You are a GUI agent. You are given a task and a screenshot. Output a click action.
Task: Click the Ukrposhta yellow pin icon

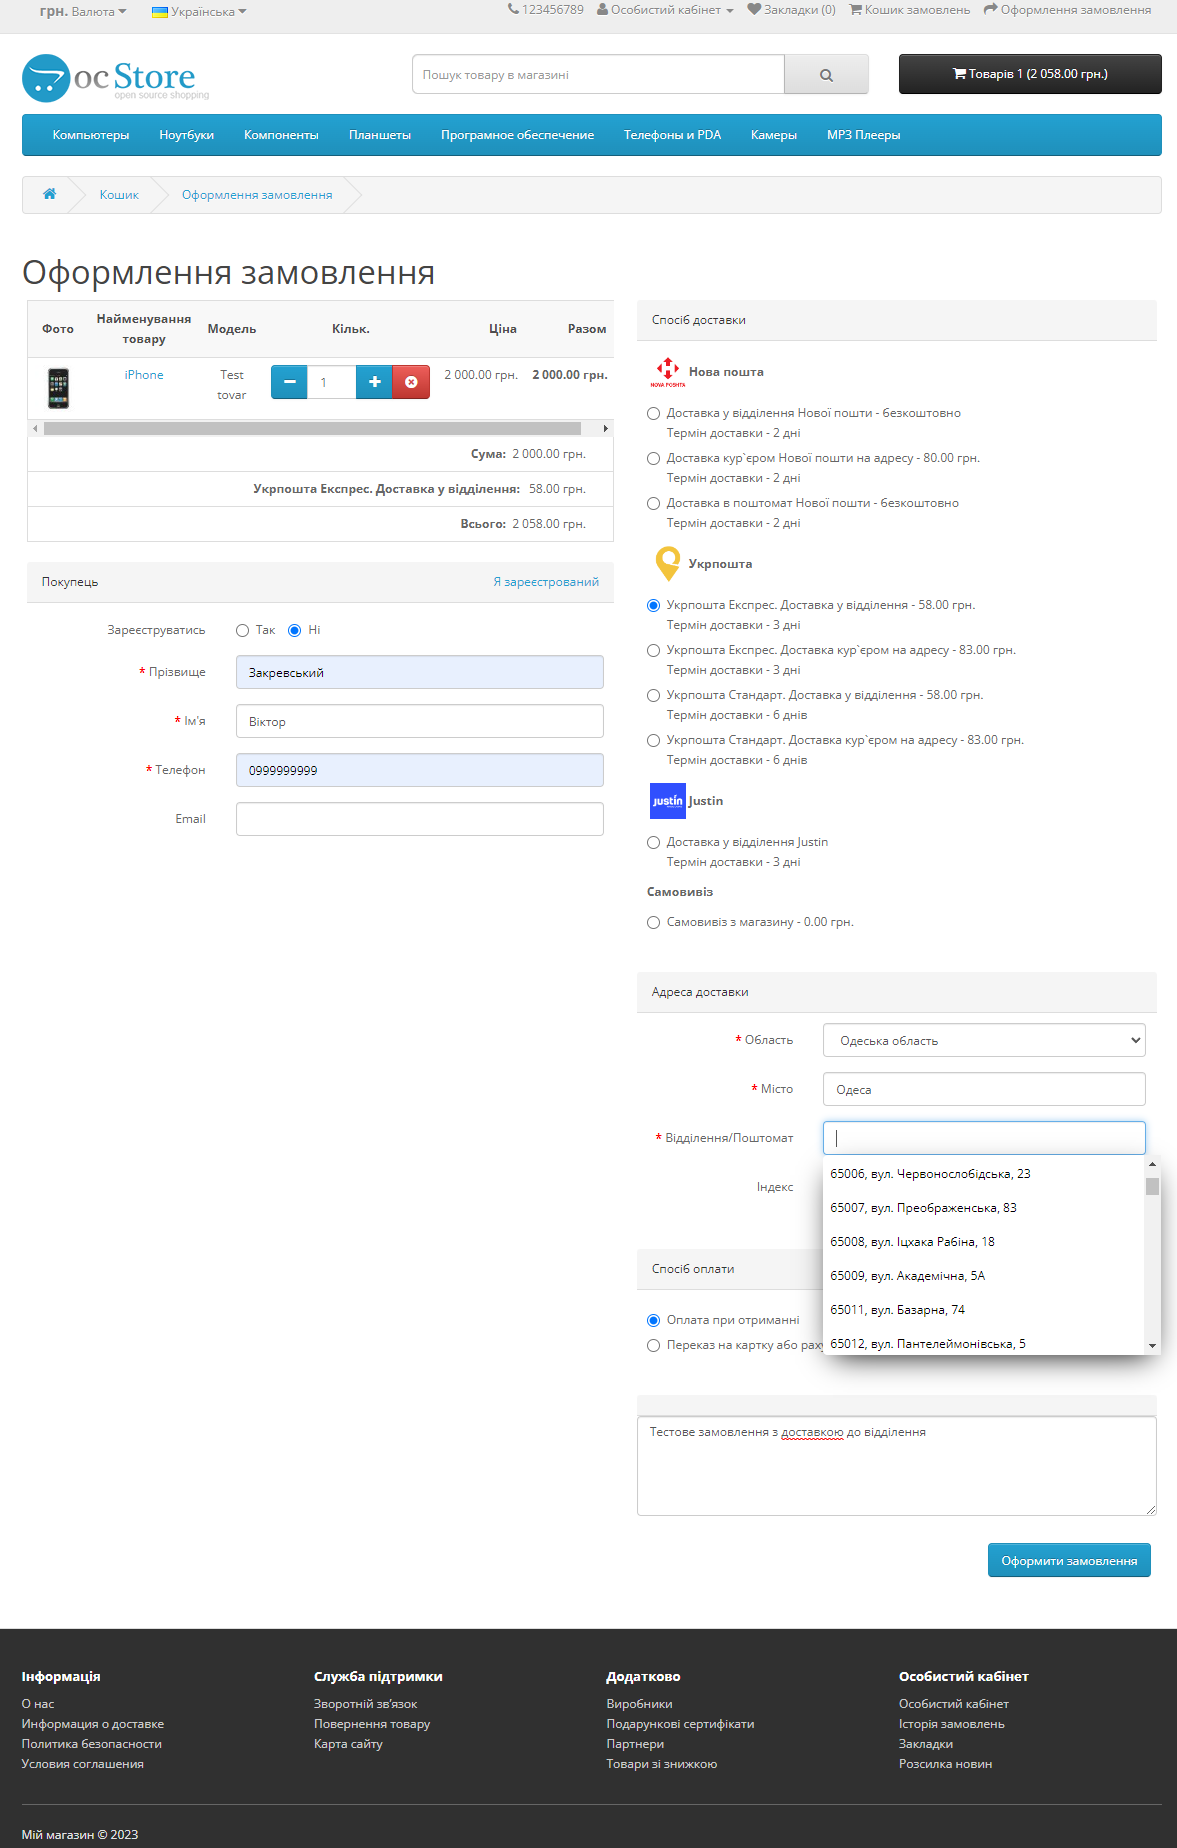(x=667, y=564)
